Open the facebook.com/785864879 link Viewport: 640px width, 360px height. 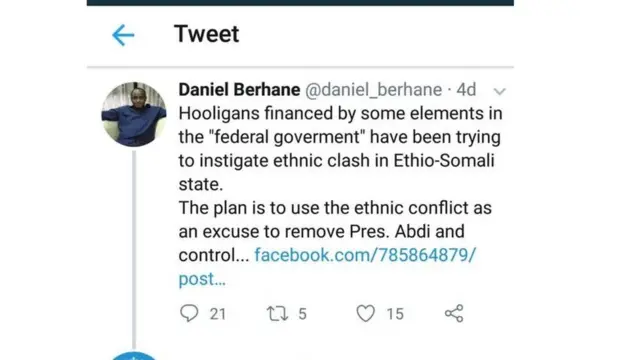click(x=365, y=255)
